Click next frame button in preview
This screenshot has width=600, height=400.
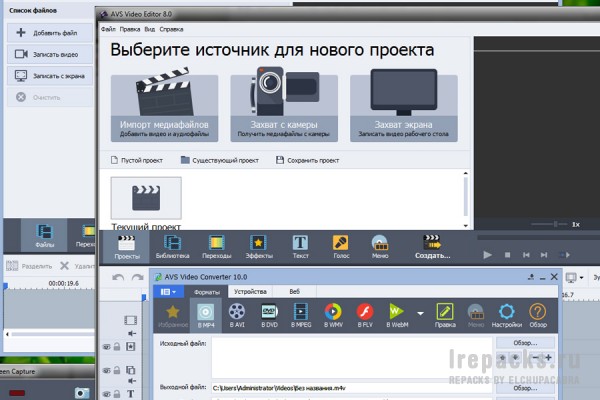point(544,255)
